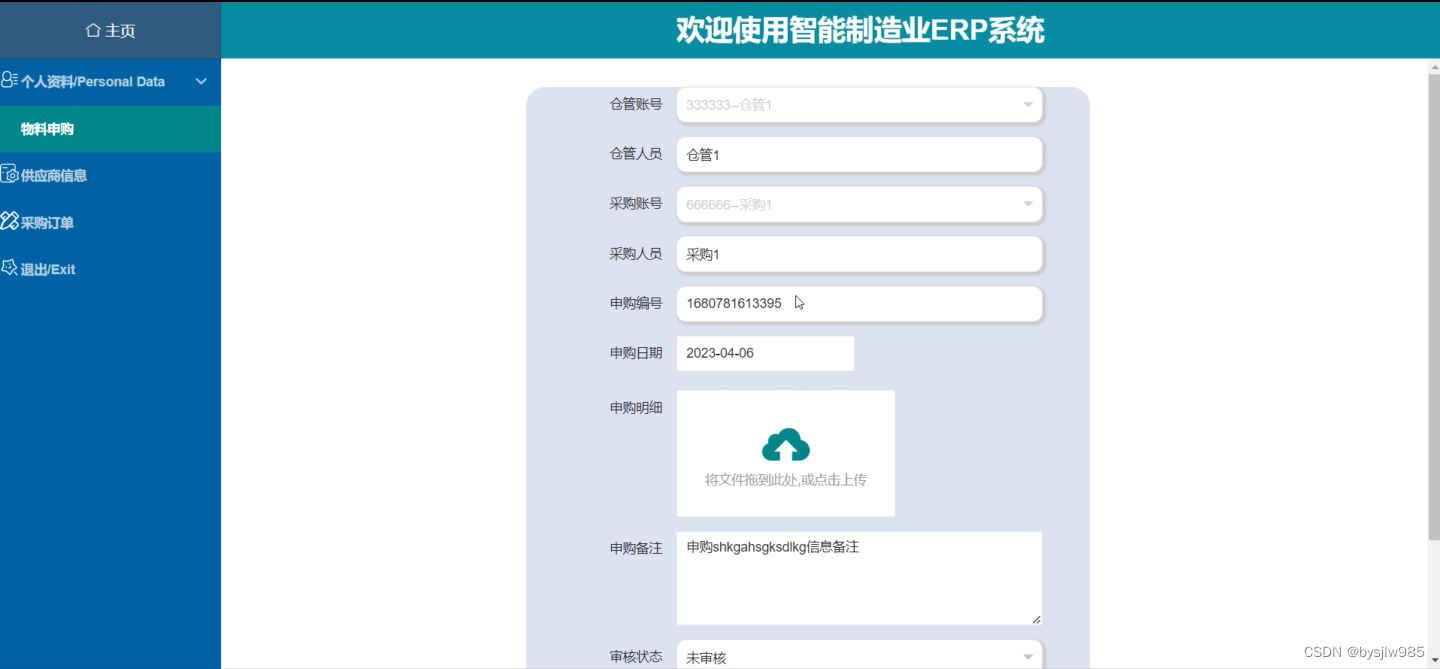
Task: Open the 审核状态 dropdown arrow
Action: pyautogui.click(x=1027, y=657)
